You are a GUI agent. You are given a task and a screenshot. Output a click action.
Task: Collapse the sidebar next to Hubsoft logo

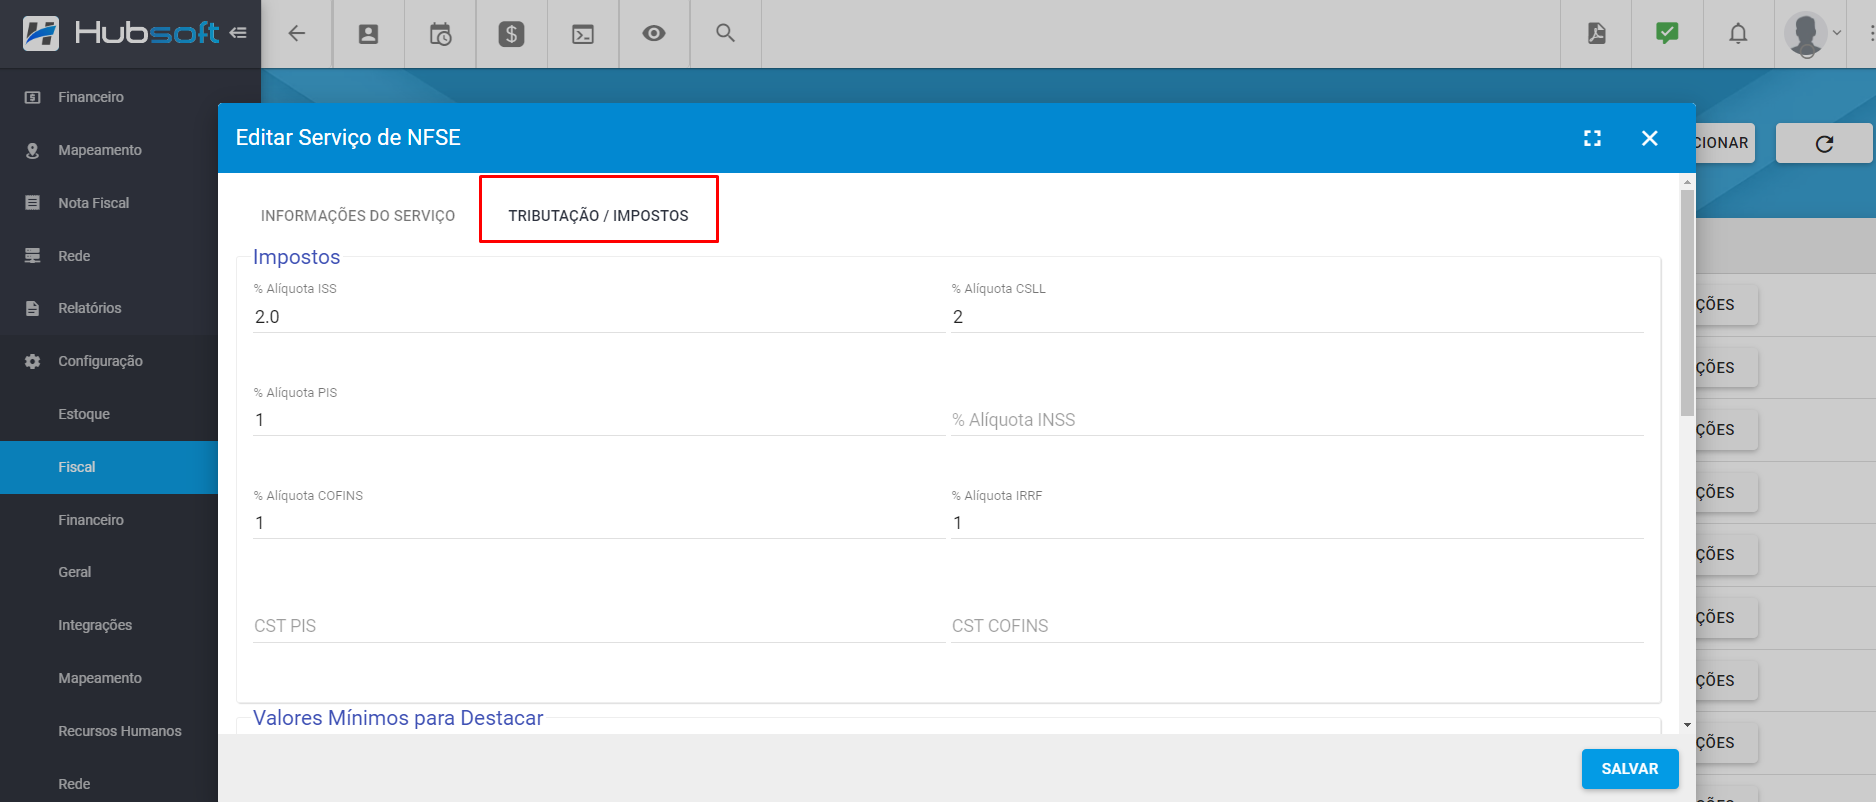pos(238,33)
